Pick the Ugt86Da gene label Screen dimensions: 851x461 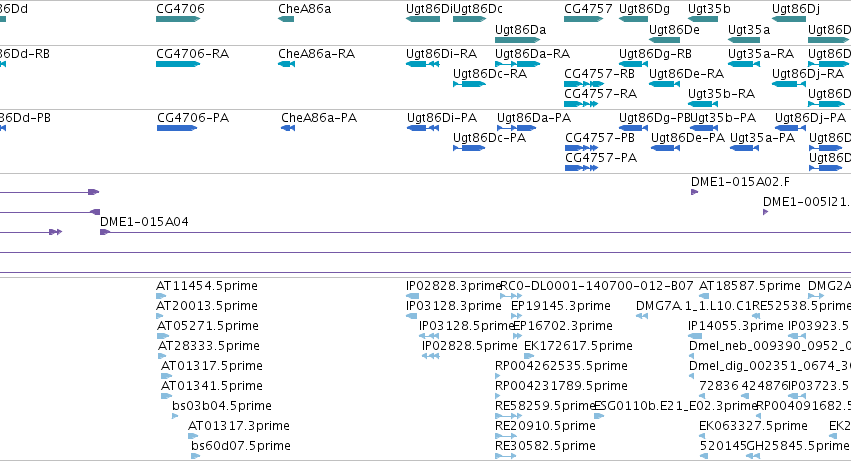tap(520, 29)
